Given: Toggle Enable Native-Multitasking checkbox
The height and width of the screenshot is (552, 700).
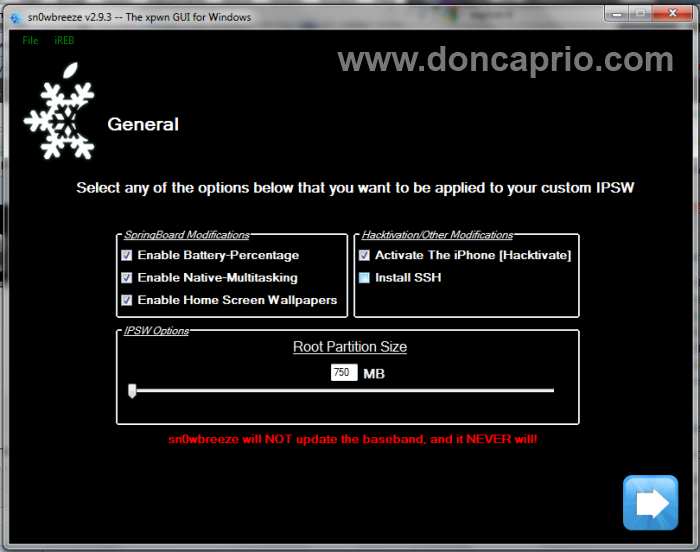Looking at the screenshot, I should pyautogui.click(x=127, y=277).
